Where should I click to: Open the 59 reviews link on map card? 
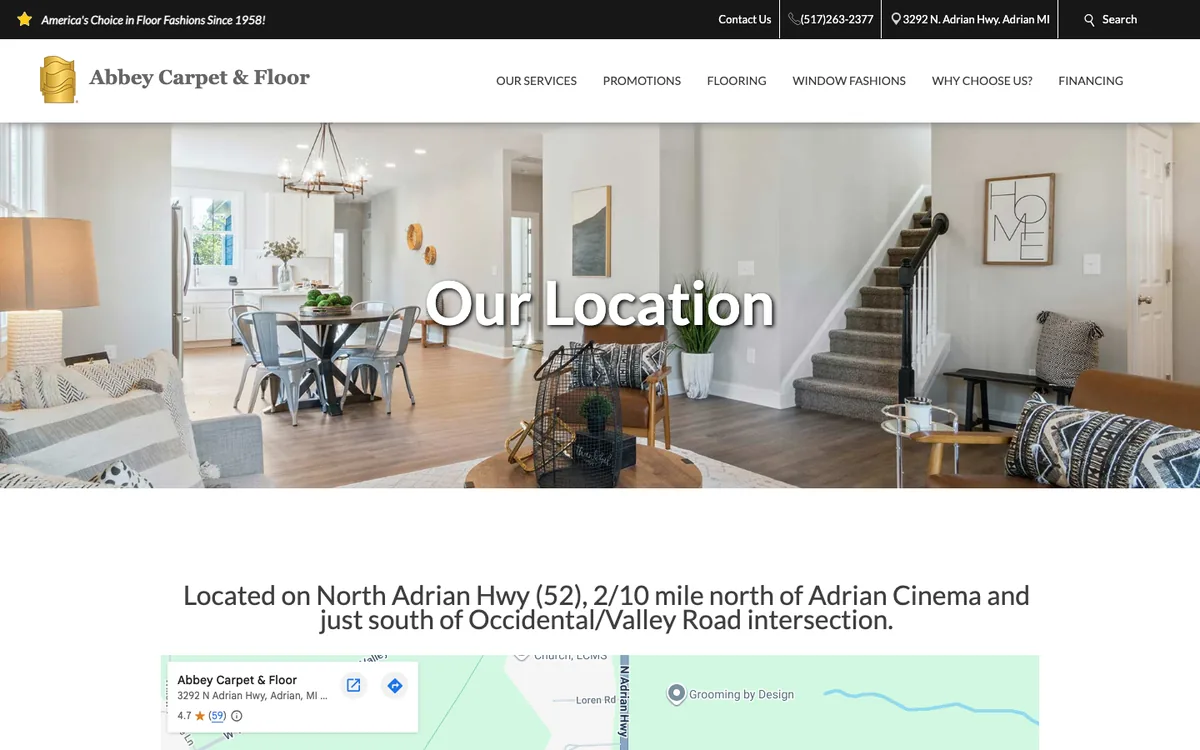point(217,716)
